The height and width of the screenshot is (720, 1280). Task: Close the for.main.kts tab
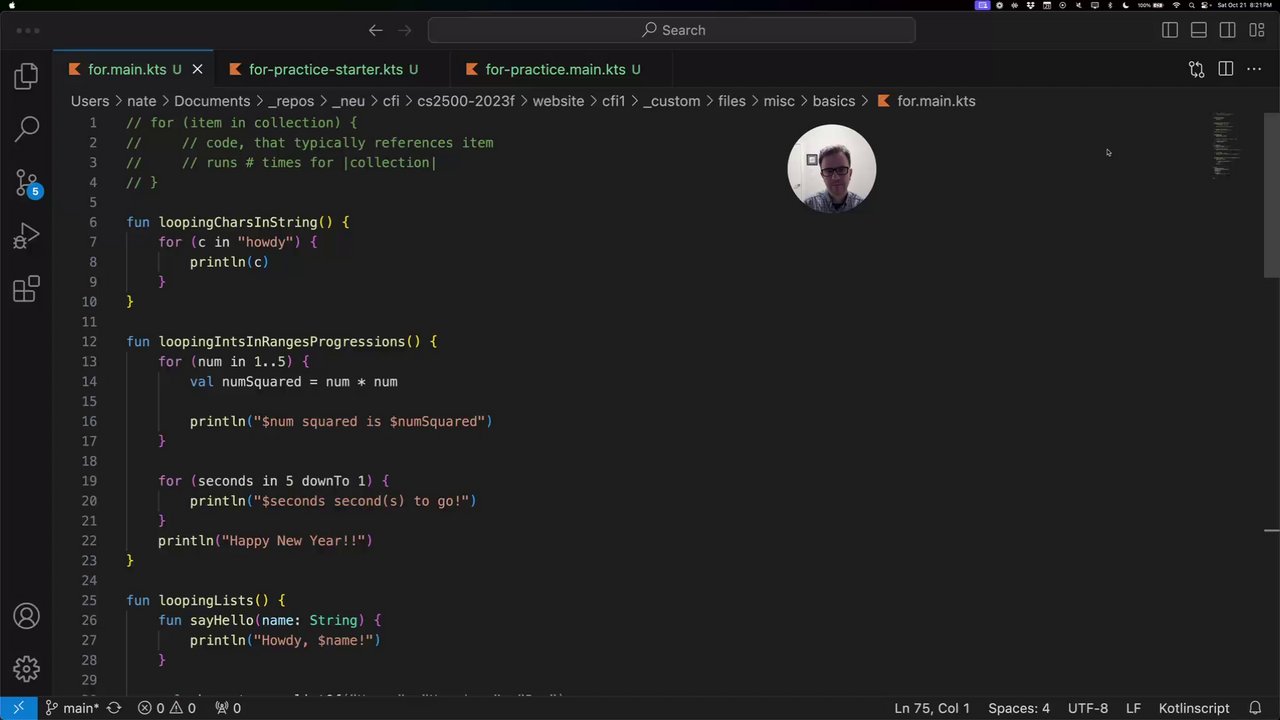[x=197, y=69]
